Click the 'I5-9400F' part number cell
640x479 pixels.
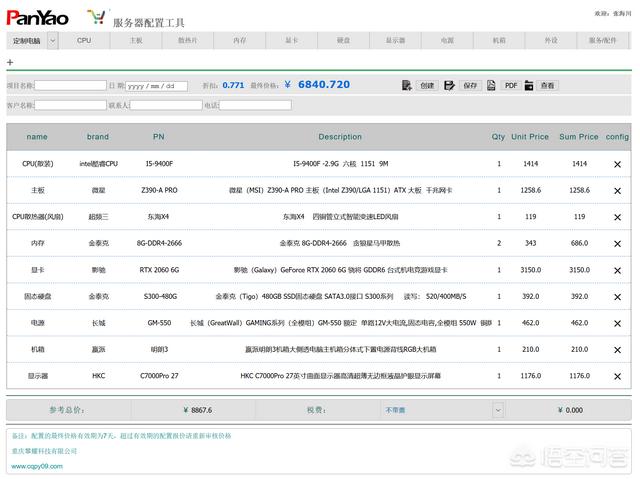[x=159, y=164]
